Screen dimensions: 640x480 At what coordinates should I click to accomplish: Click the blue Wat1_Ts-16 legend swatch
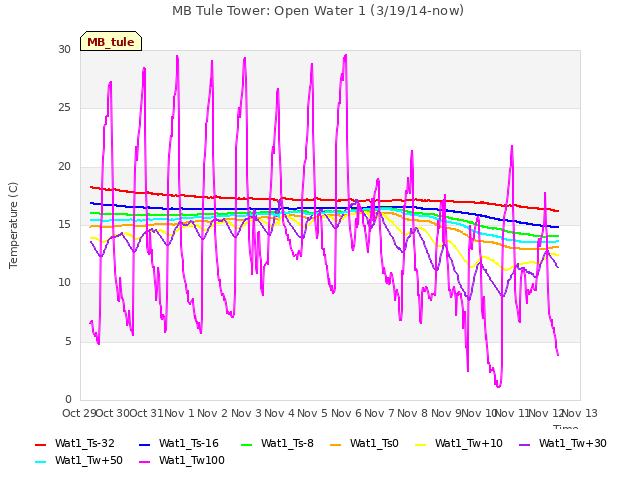(x=144, y=444)
